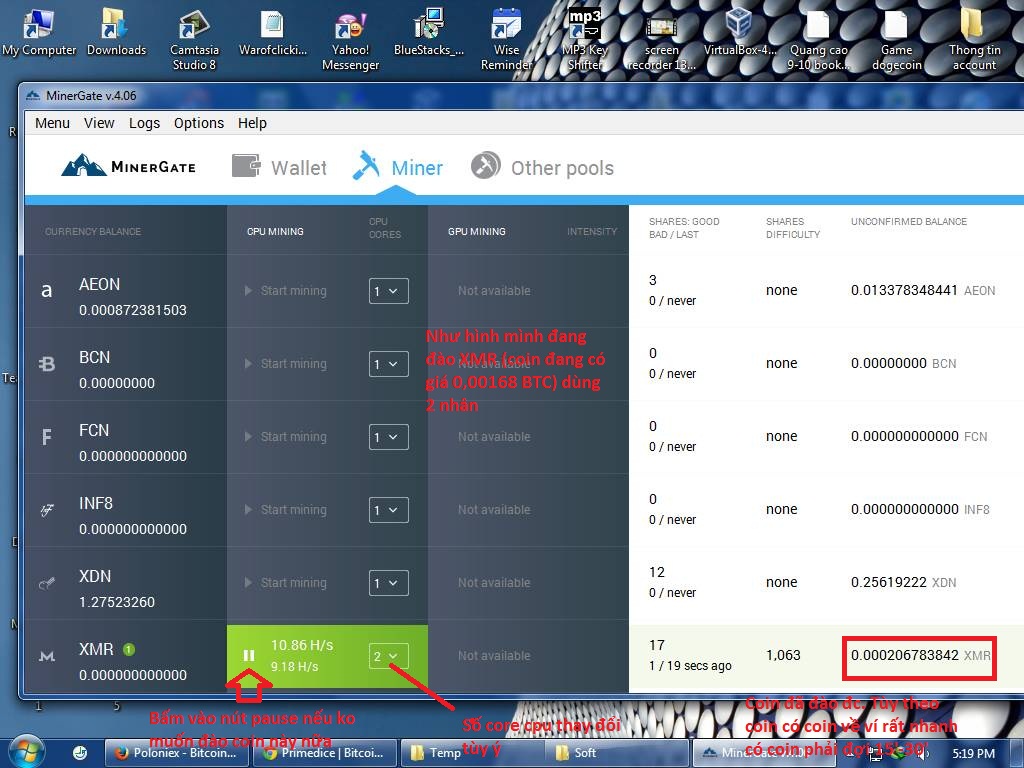Start mining BCN on CPU
Viewport: 1024px width, 768px height.
[285, 364]
